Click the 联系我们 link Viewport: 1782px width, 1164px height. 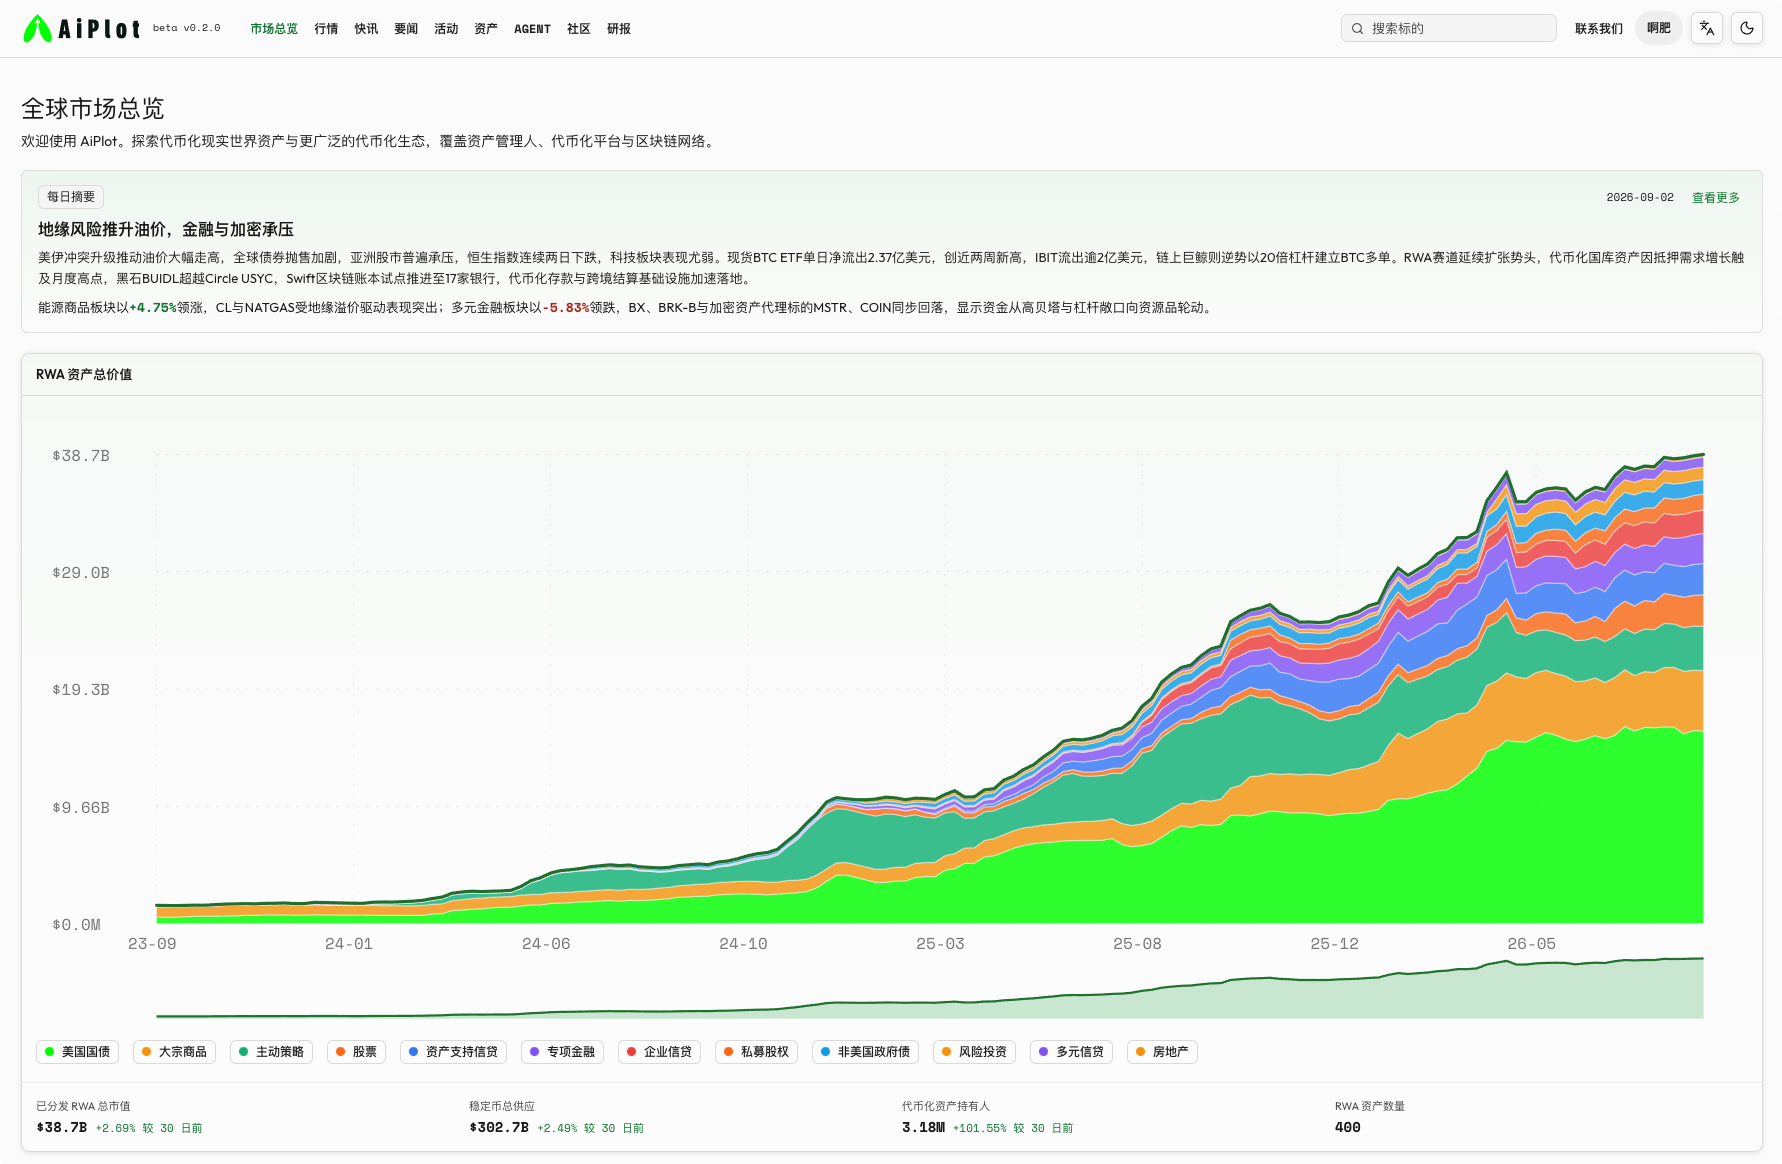point(1599,29)
